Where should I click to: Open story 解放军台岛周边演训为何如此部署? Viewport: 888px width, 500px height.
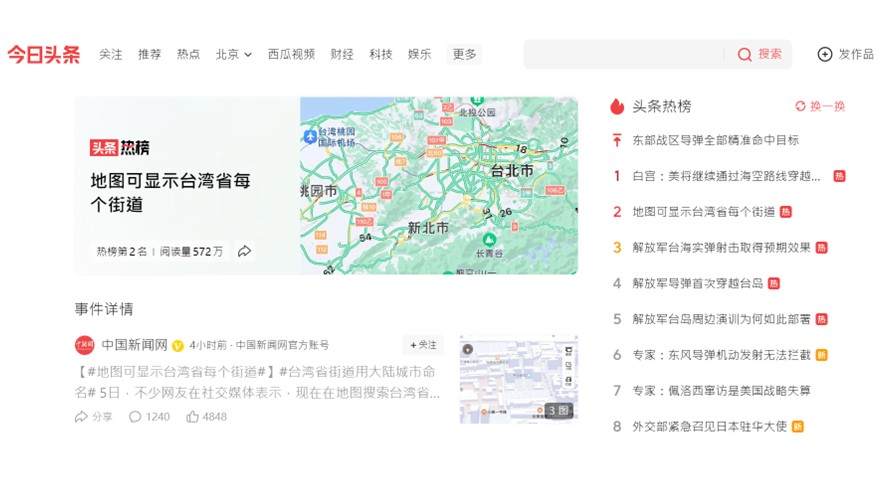(722, 319)
